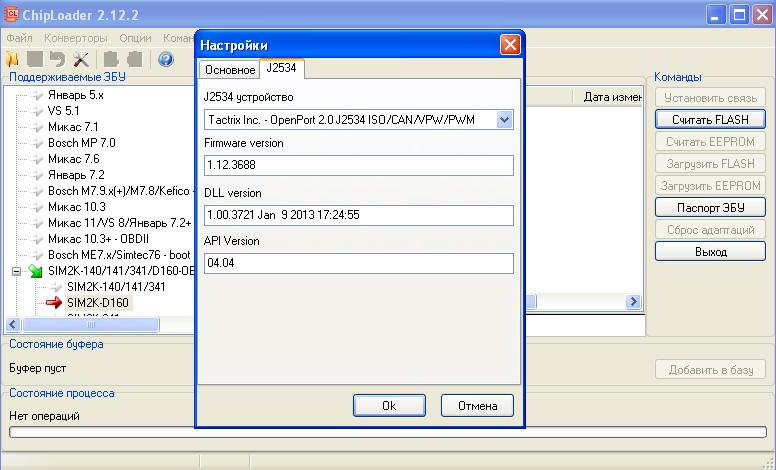
Task: Click the green arrow icon of SIM2K group
Action: tap(34, 271)
